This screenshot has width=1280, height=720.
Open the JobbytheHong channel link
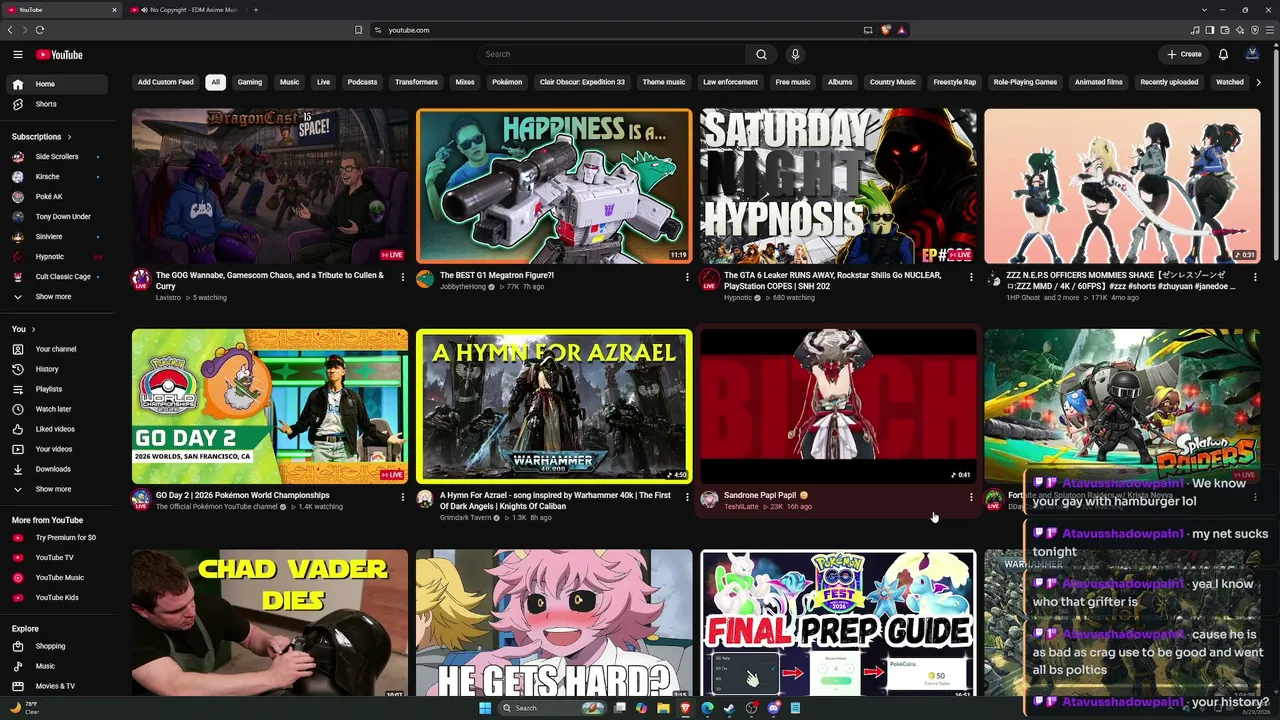click(x=463, y=287)
